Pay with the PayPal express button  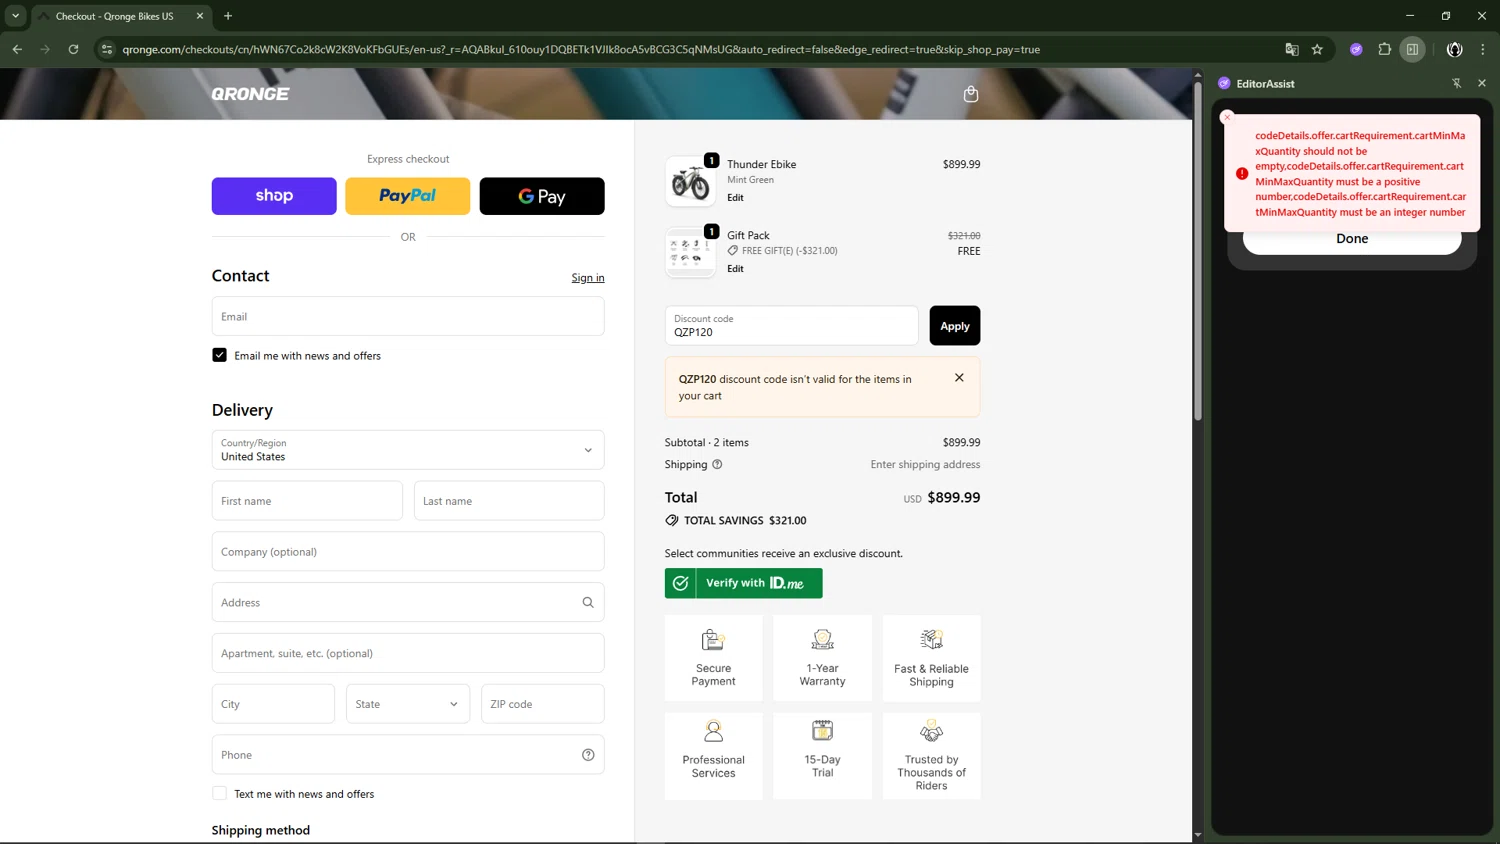pyautogui.click(x=408, y=196)
